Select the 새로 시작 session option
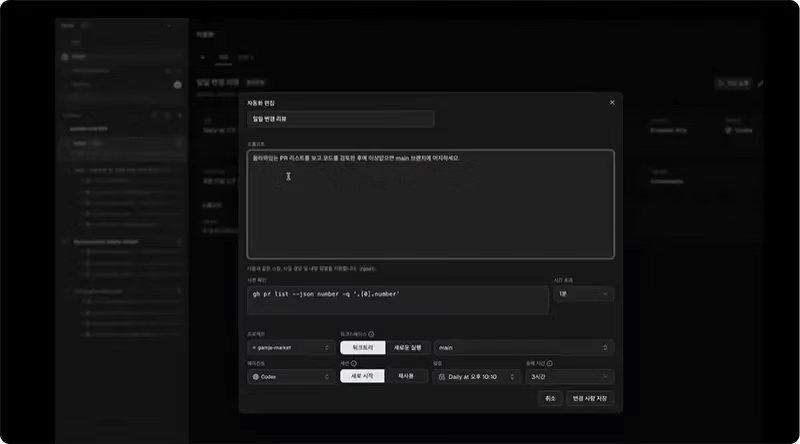 click(362, 376)
